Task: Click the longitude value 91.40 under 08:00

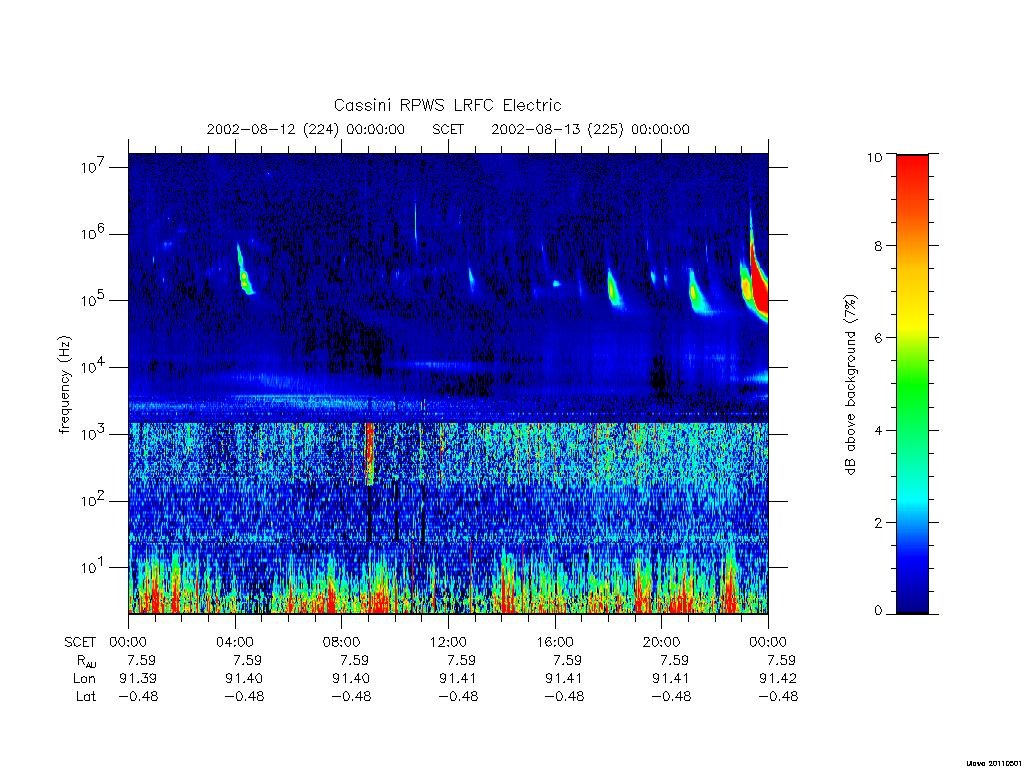Action: coord(351,679)
